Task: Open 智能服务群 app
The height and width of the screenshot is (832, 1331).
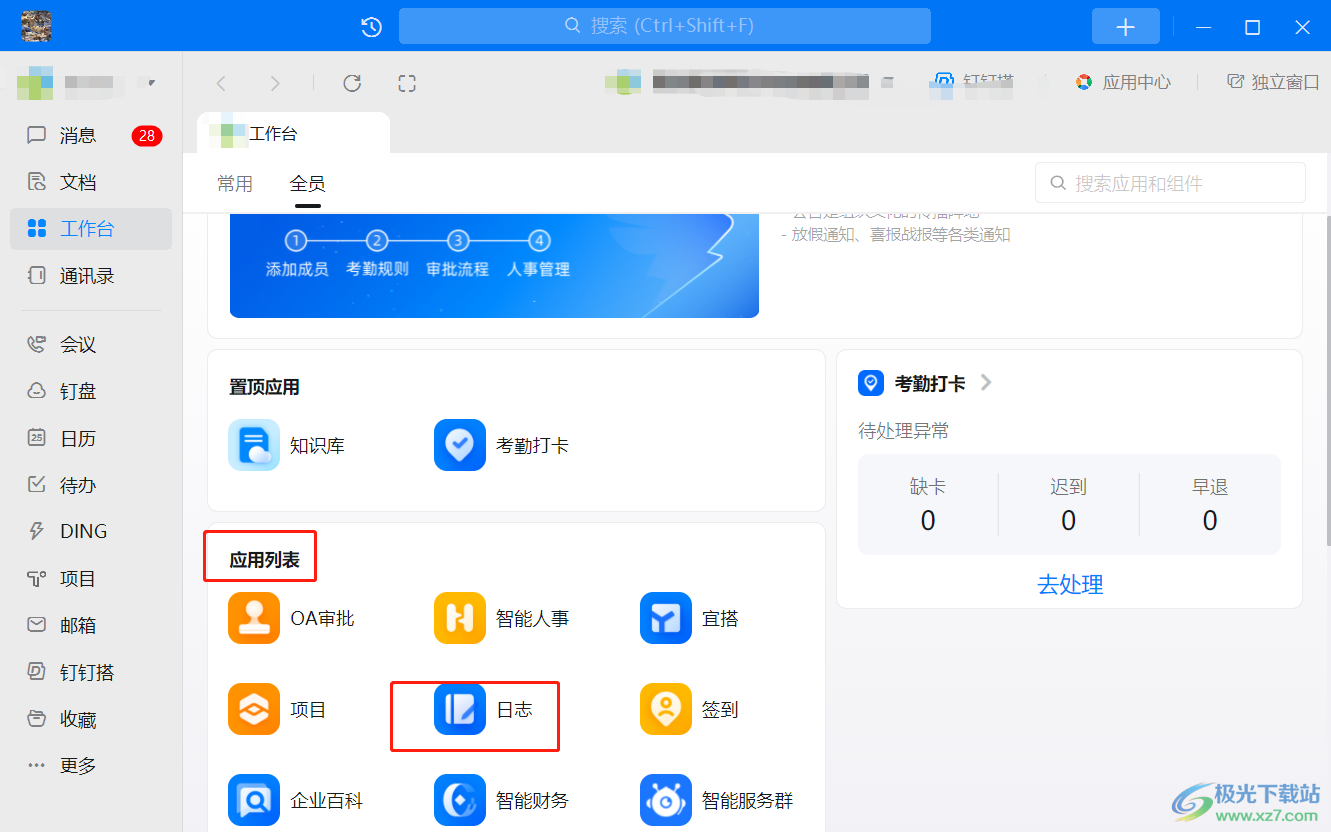Action: click(x=717, y=801)
